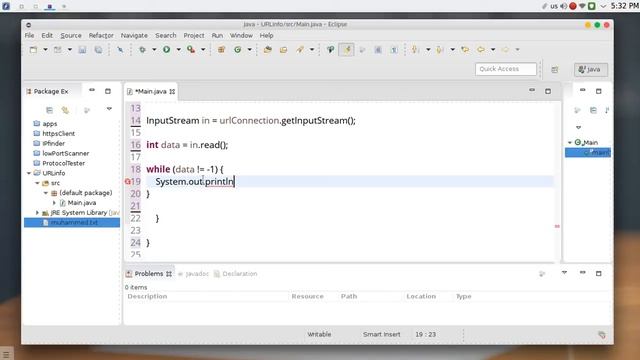Screen dimensions: 640x360
Task: Click the volume icon in system tray
Action: pyautogui.click(x=564, y=6)
